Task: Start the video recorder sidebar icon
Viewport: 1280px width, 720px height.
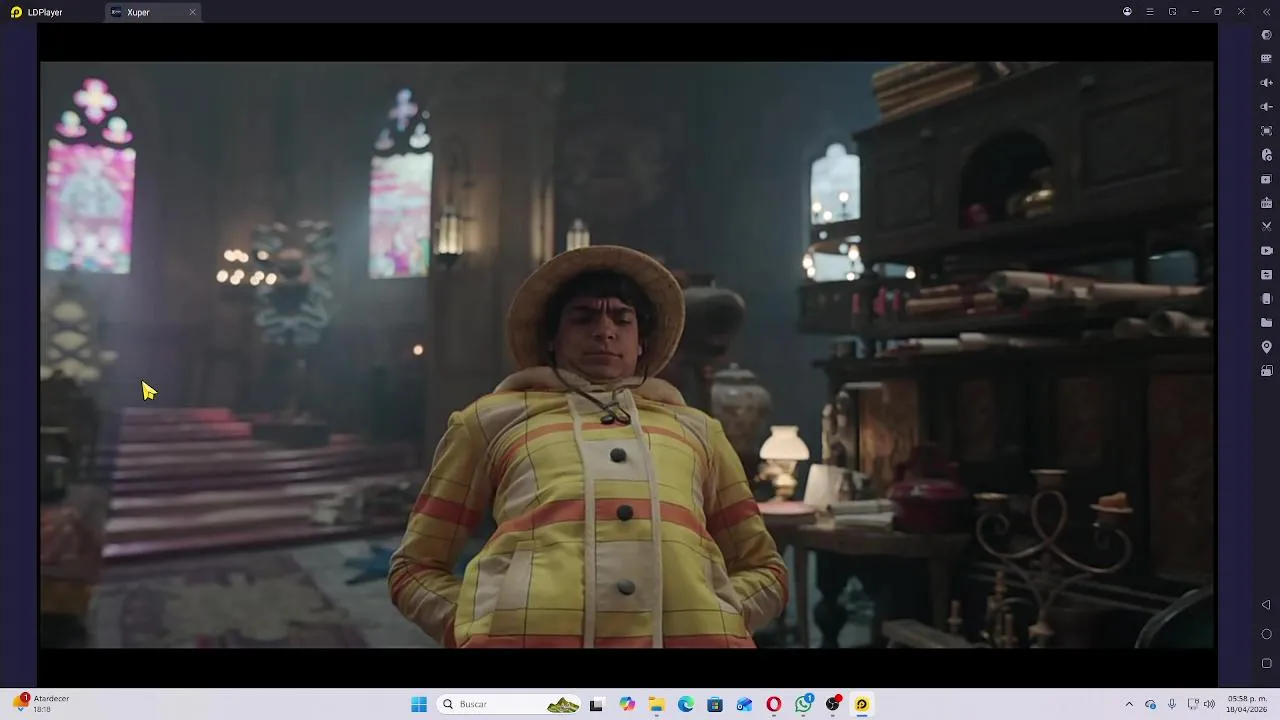Action: pos(1266,251)
